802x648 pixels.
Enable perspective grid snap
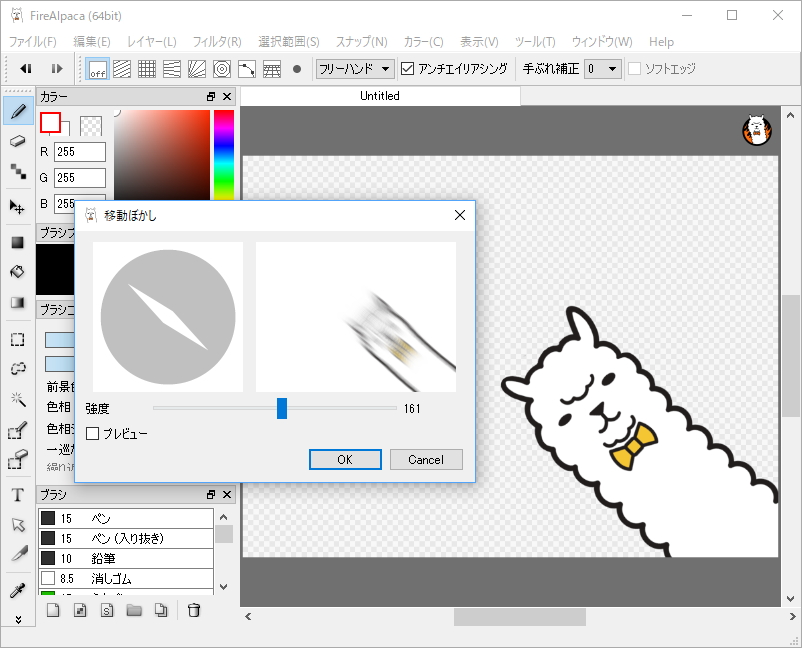pyautogui.click(x=272, y=69)
